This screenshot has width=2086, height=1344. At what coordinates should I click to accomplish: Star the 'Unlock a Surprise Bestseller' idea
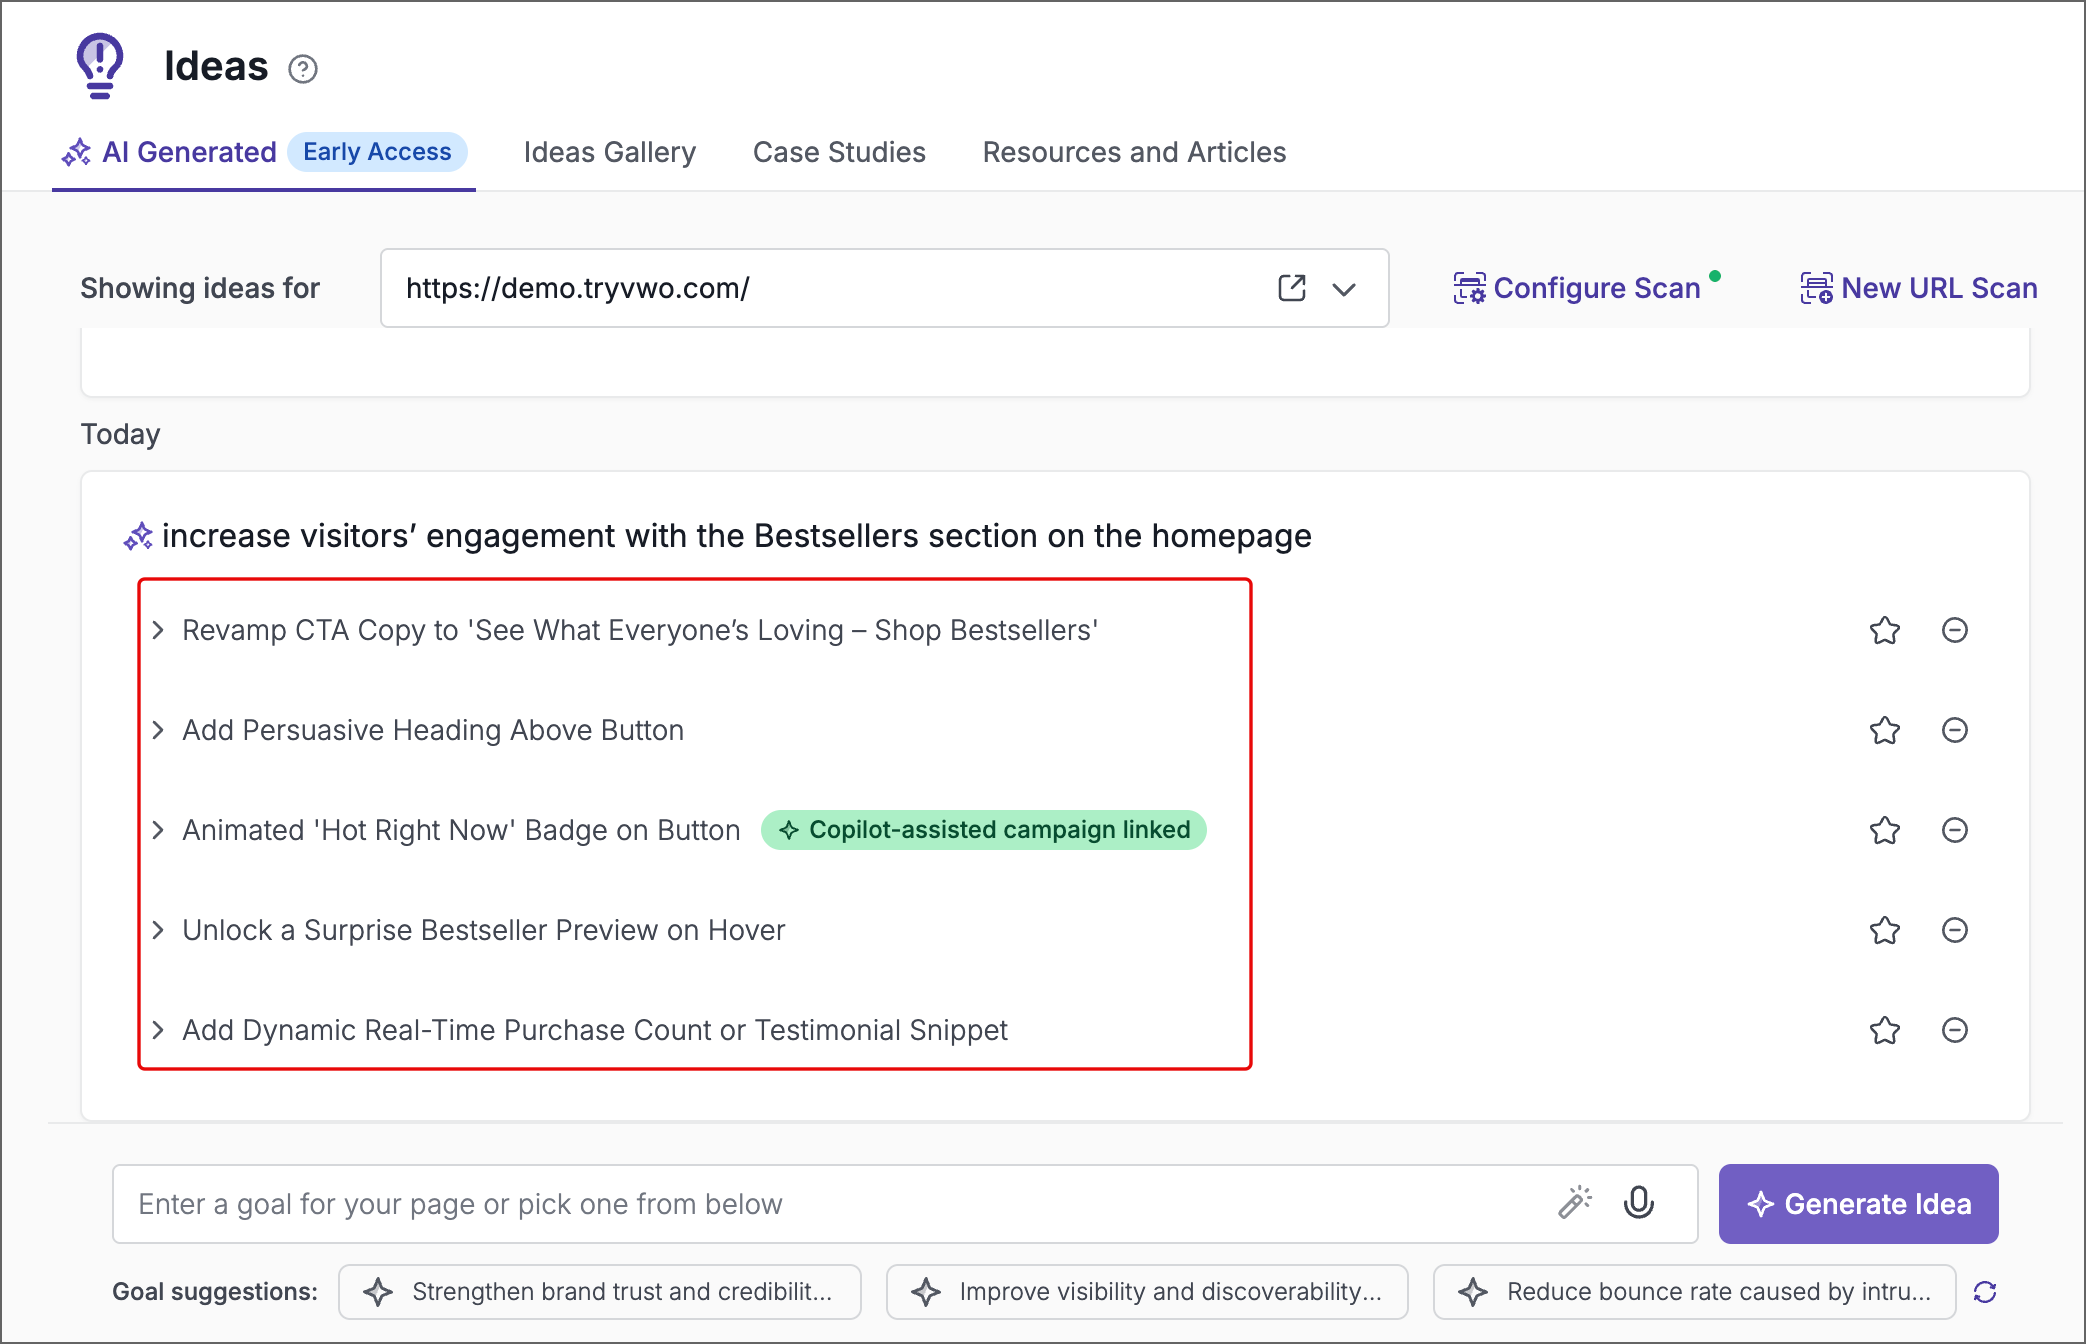[x=1885, y=930]
